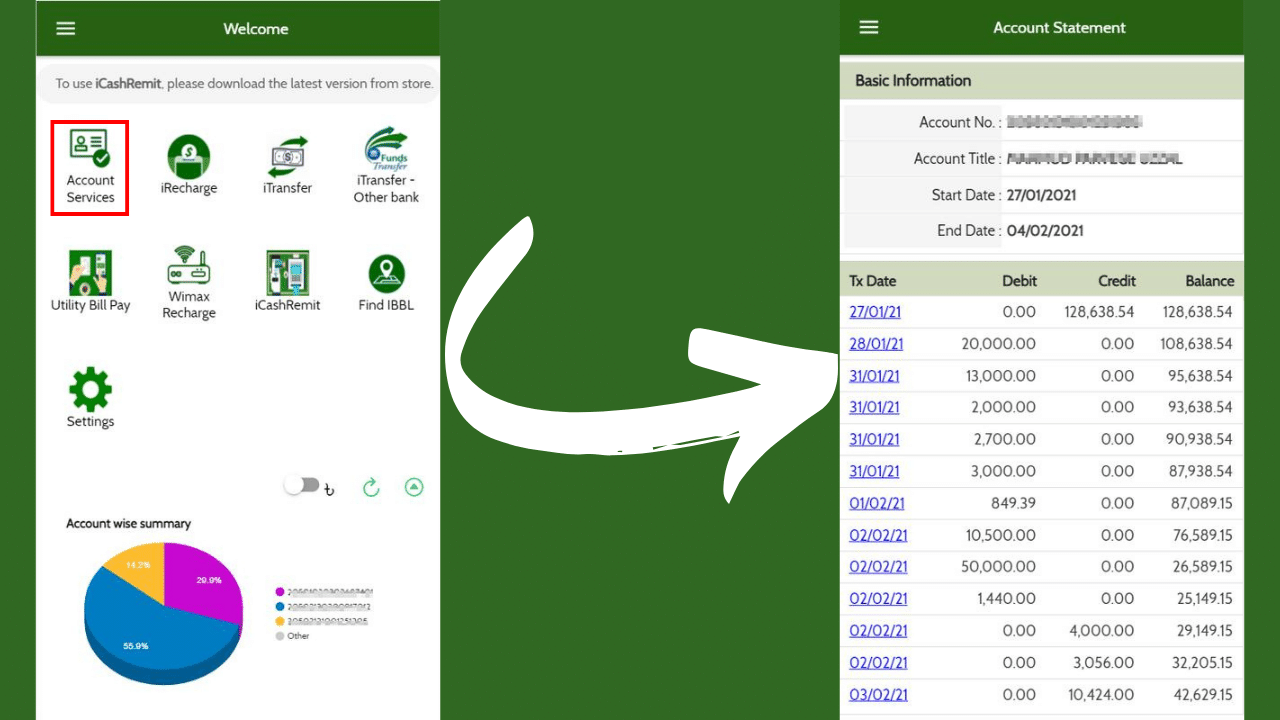Open the hamburger menu on the Welcome screen
The width and height of the screenshot is (1280, 720).
[66, 28]
